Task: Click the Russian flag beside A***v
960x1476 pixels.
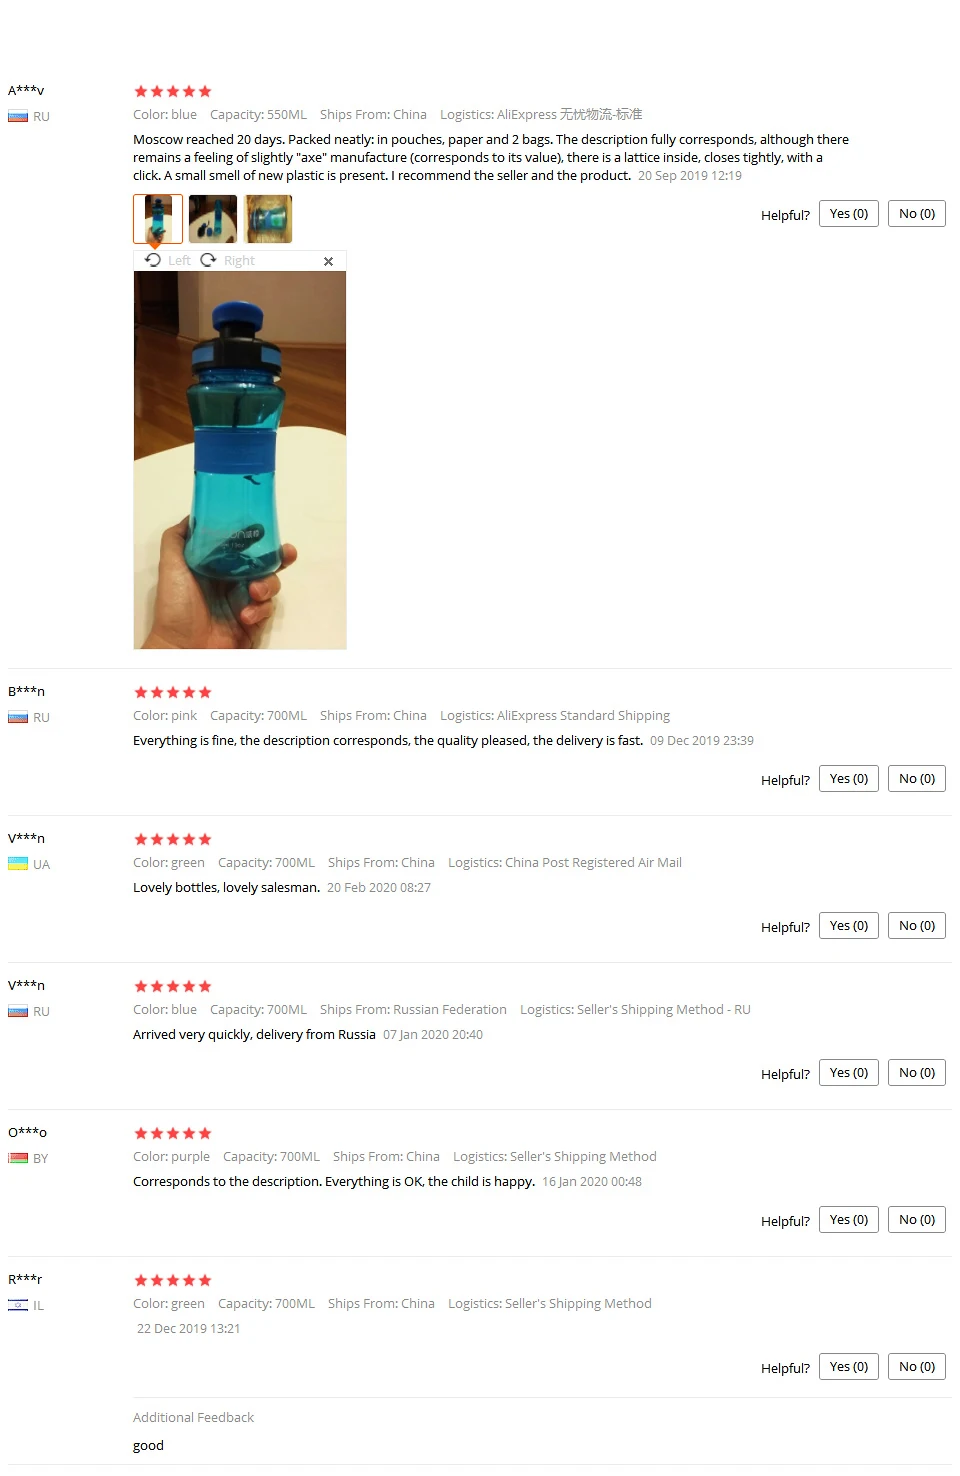Action: [x=18, y=117]
